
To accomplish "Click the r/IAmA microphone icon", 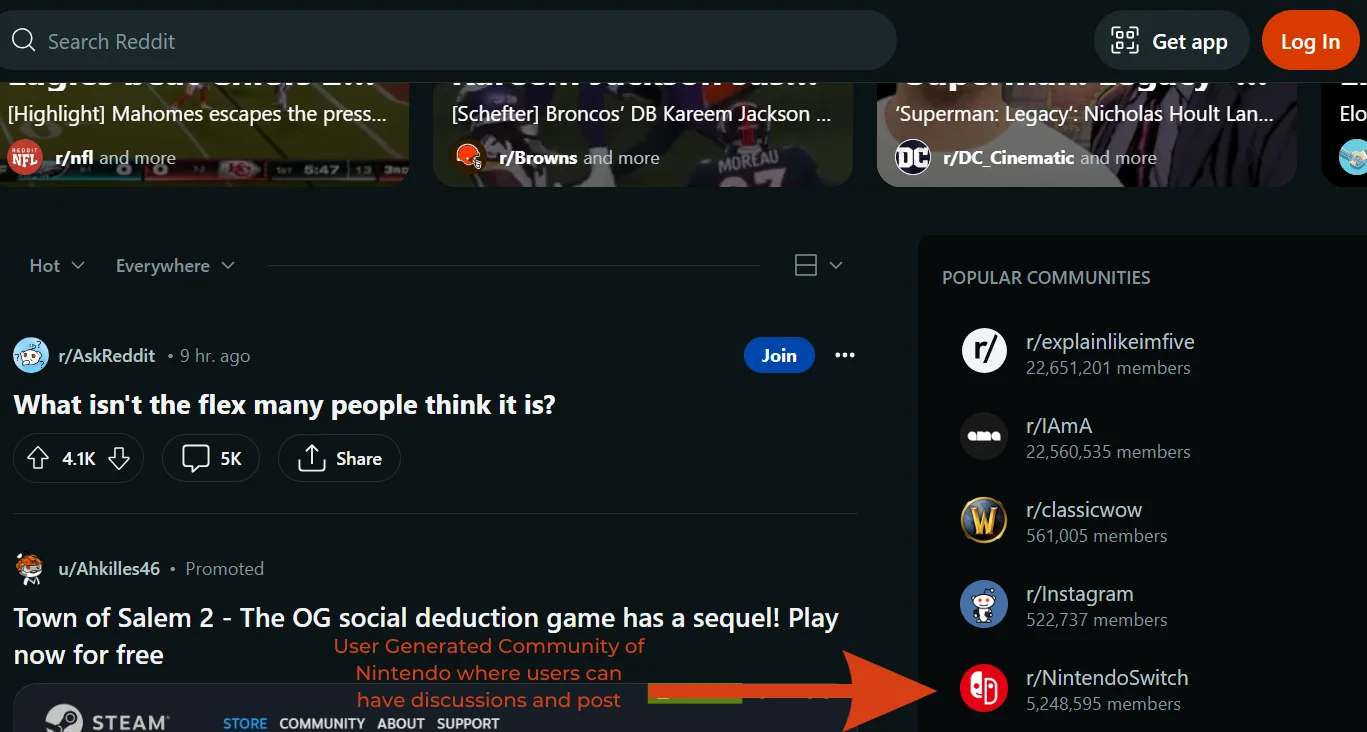I will tap(983, 436).
